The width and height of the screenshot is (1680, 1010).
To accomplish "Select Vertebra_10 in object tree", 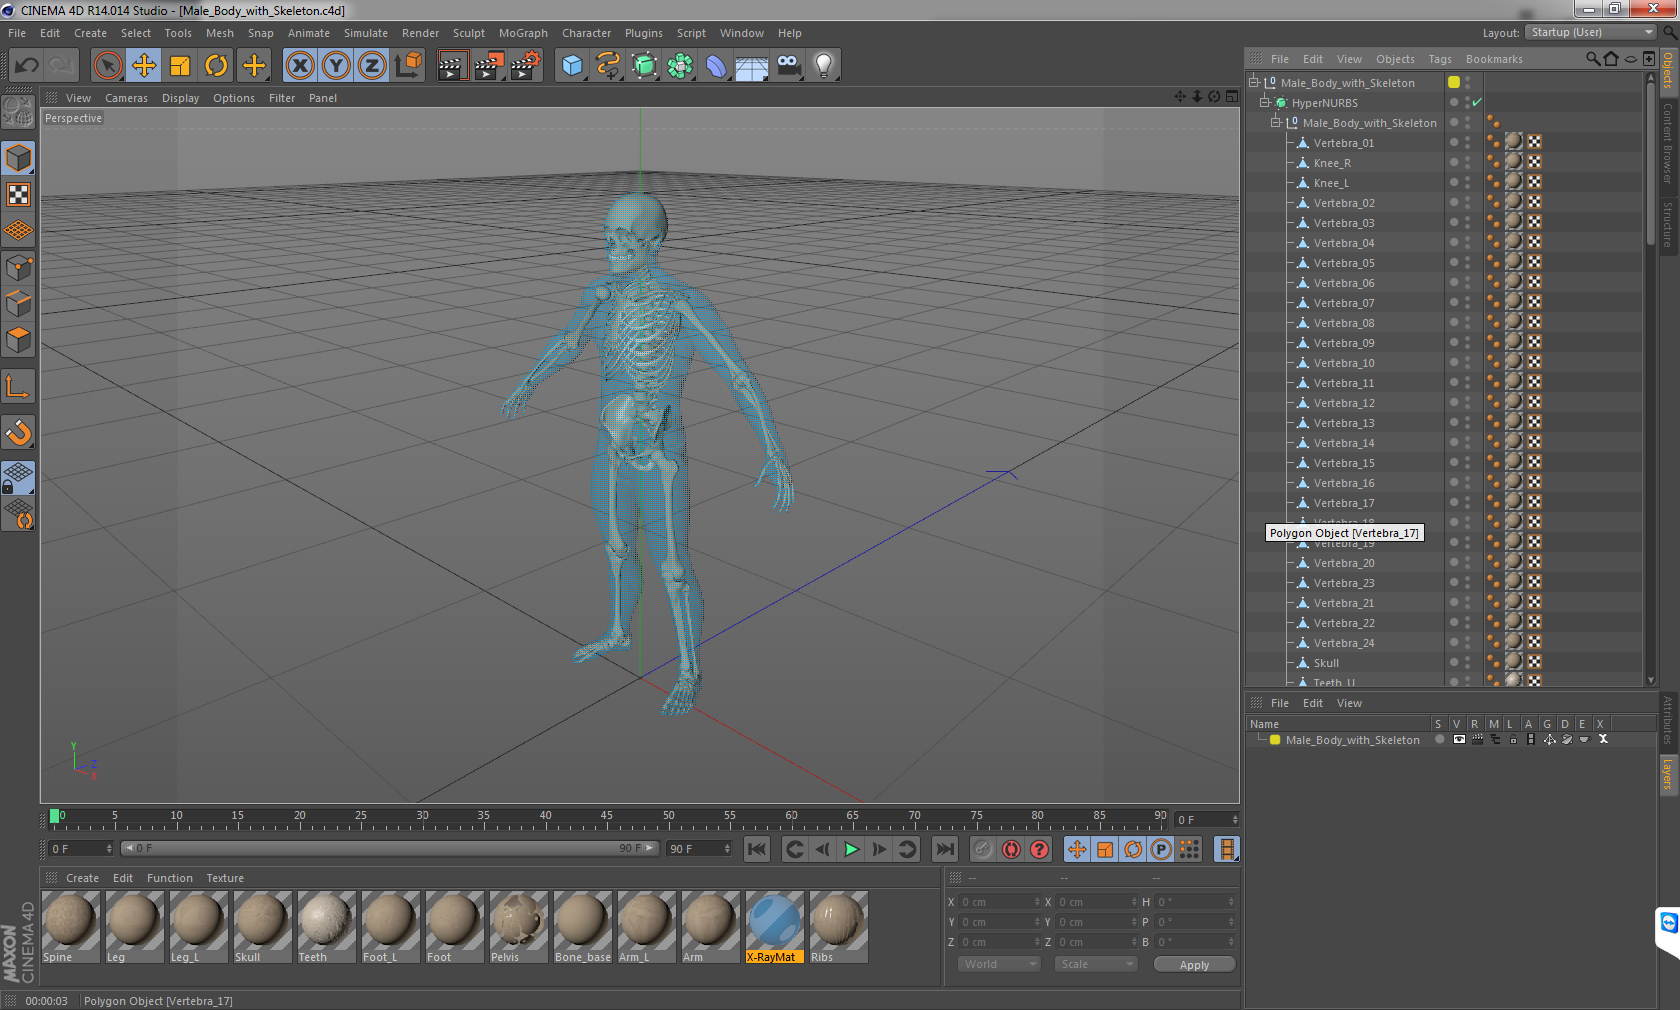I will (1344, 363).
